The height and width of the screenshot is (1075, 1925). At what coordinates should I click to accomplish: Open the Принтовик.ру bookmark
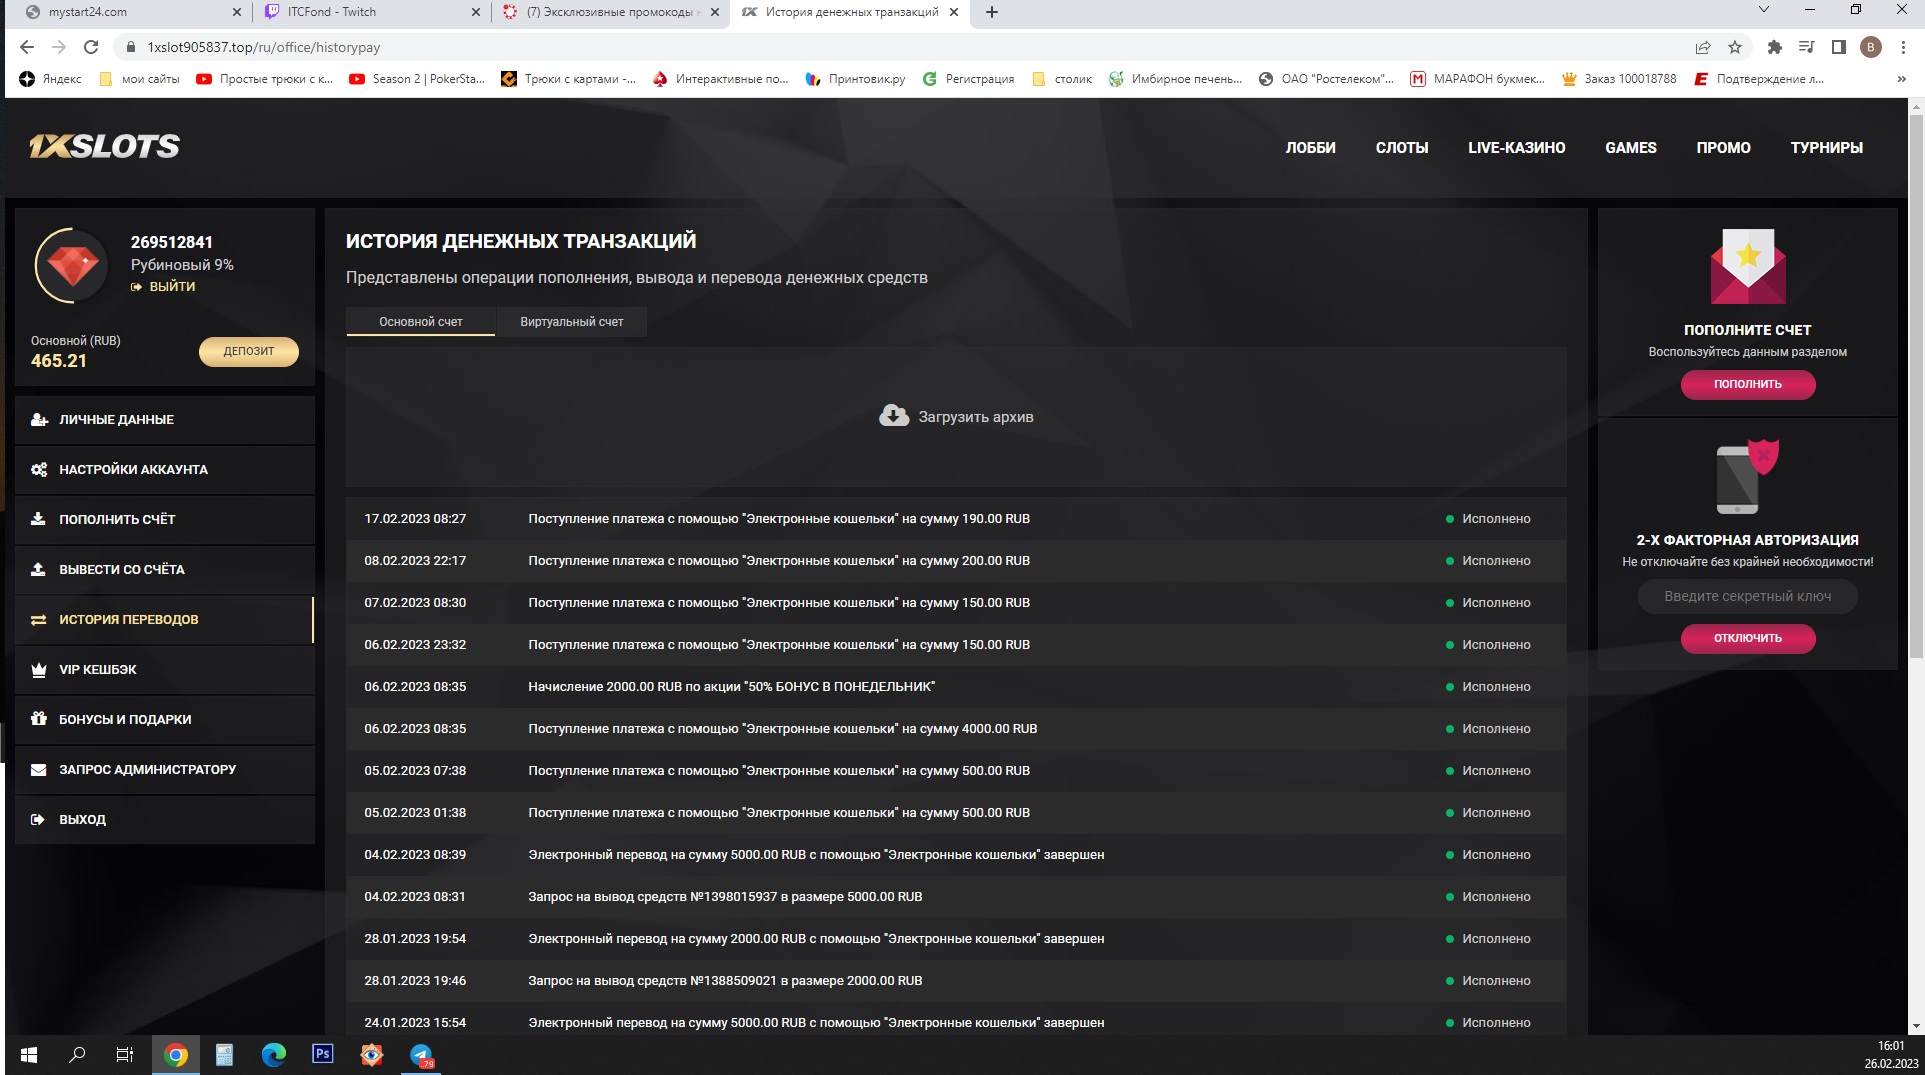click(x=855, y=79)
